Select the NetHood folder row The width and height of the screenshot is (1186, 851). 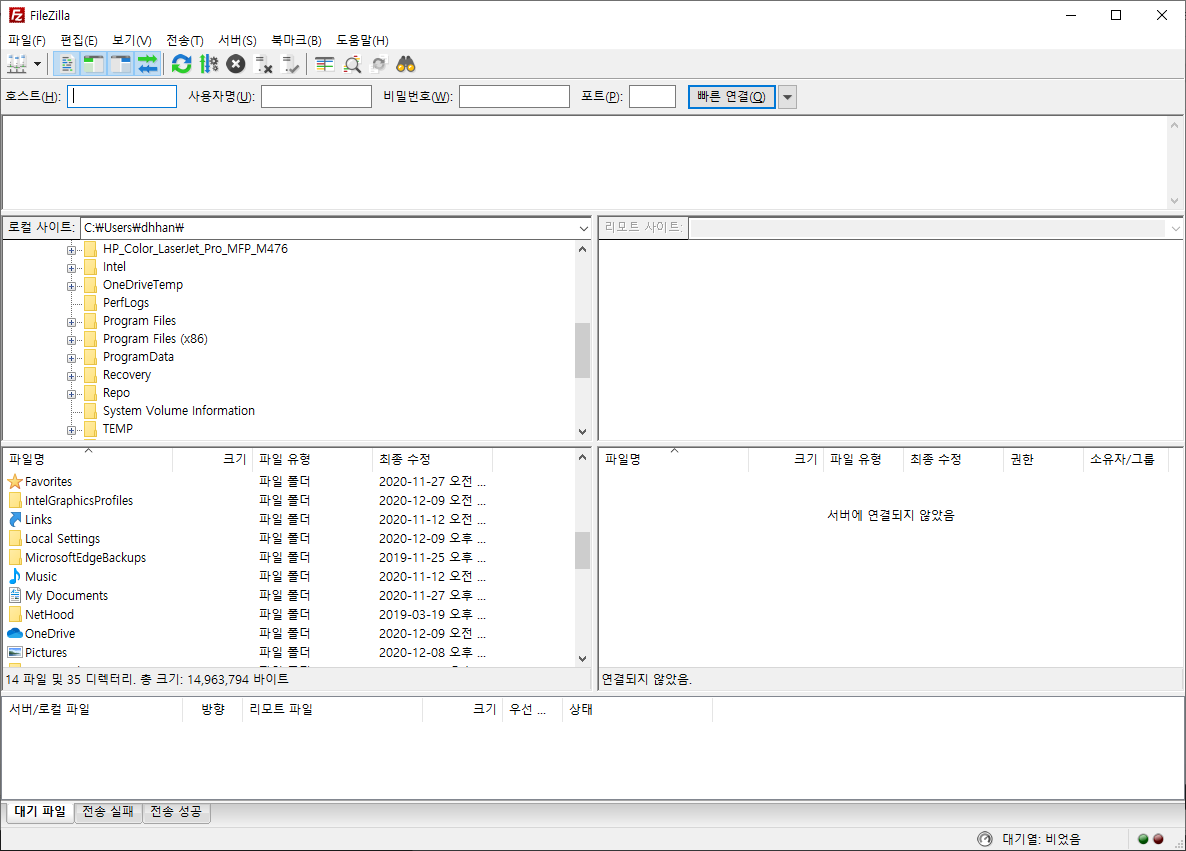click(x=49, y=614)
